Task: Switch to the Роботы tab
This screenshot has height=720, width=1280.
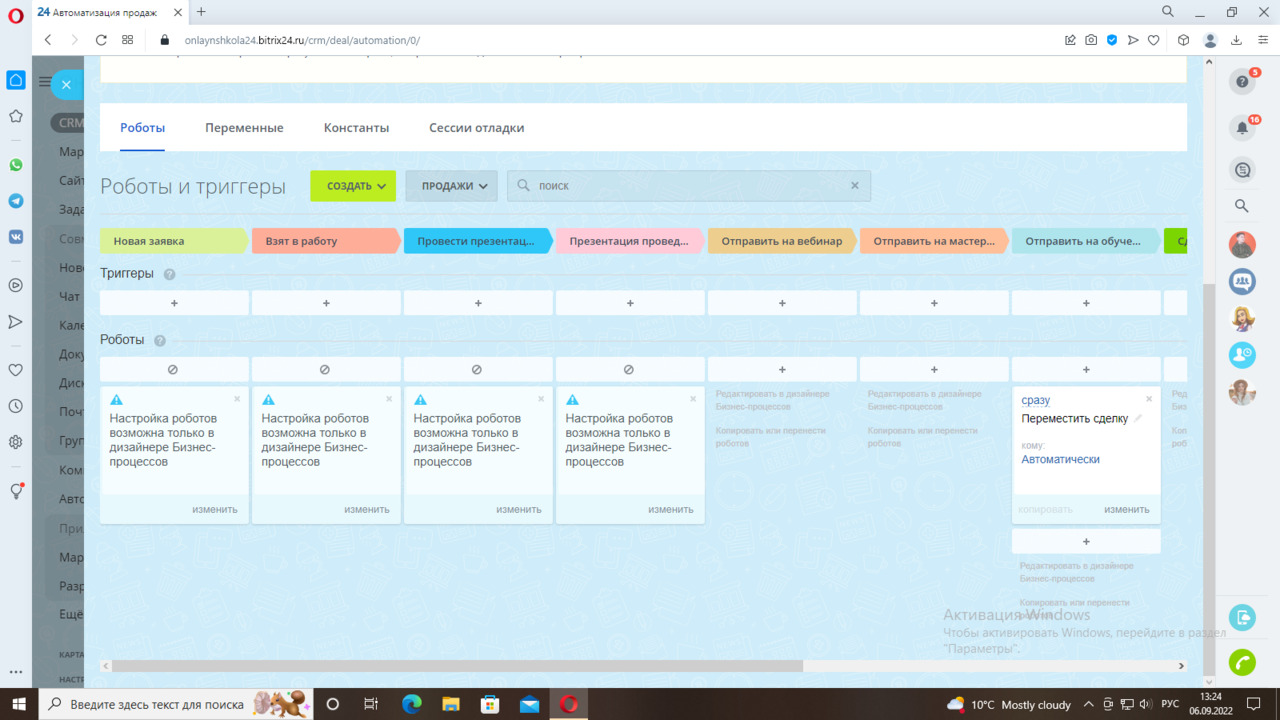Action: point(142,128)
